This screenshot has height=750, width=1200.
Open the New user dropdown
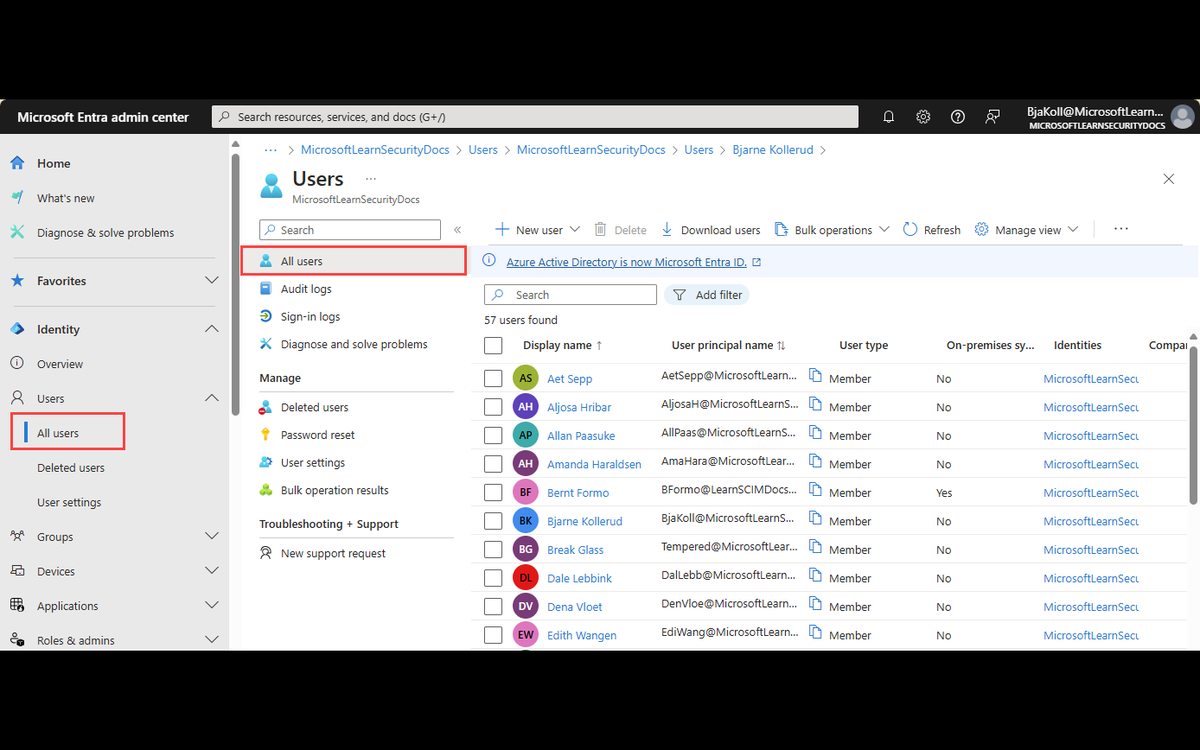[537, 230]
